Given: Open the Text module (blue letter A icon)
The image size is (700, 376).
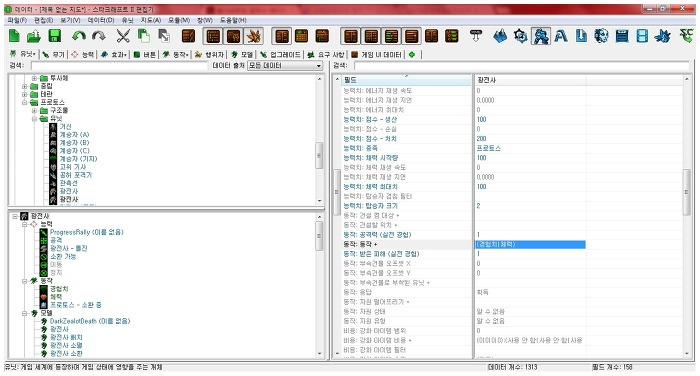Looking at the screenshot, I should point(561,36).
